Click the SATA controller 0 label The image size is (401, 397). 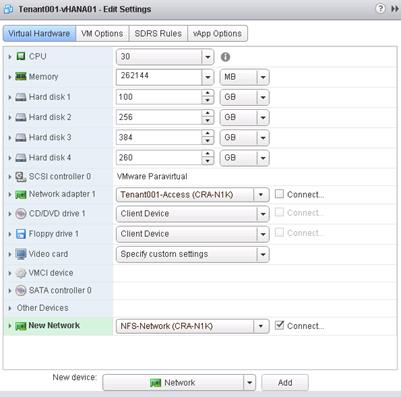point(60,291)
